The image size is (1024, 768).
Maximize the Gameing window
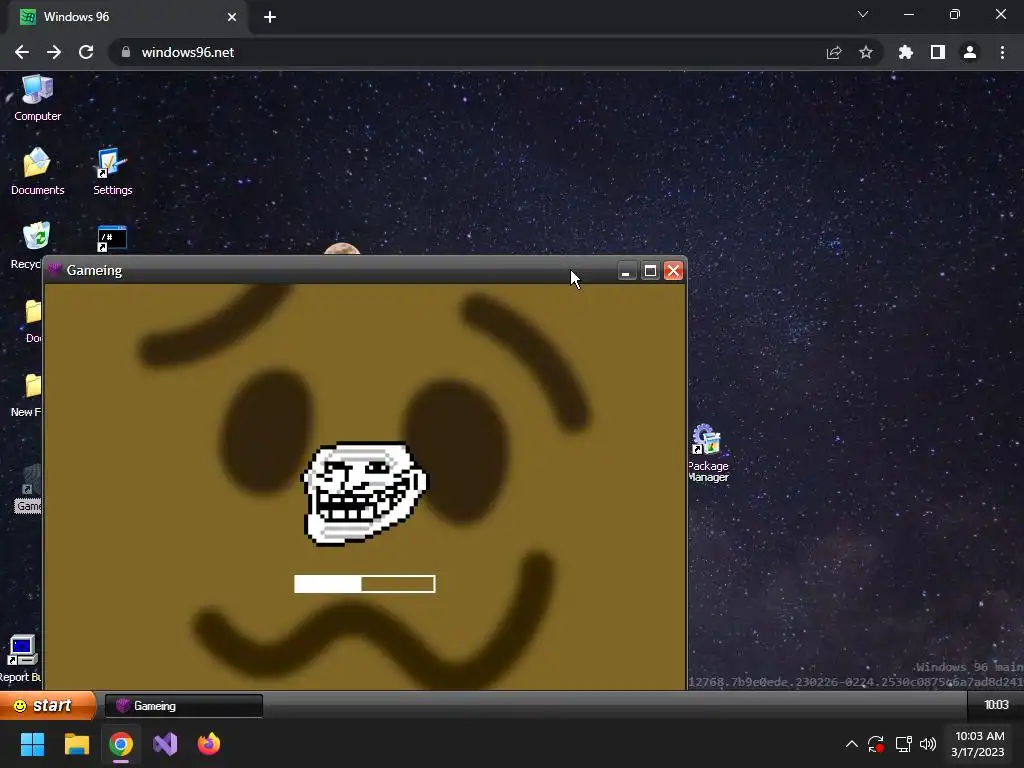point(650,271)
